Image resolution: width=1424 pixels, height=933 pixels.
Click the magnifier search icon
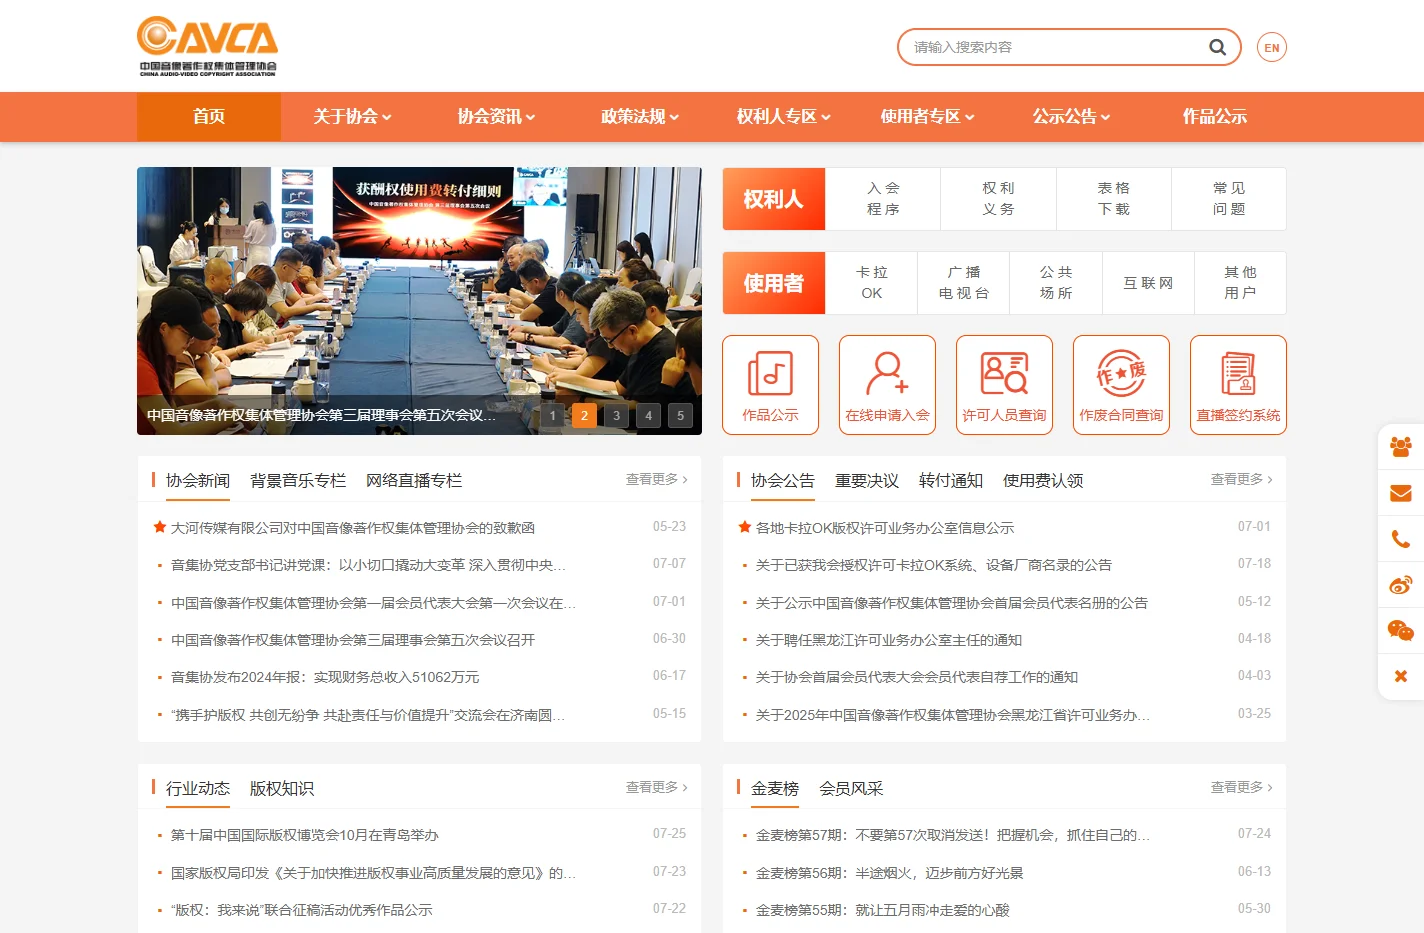coord(1217,47)
